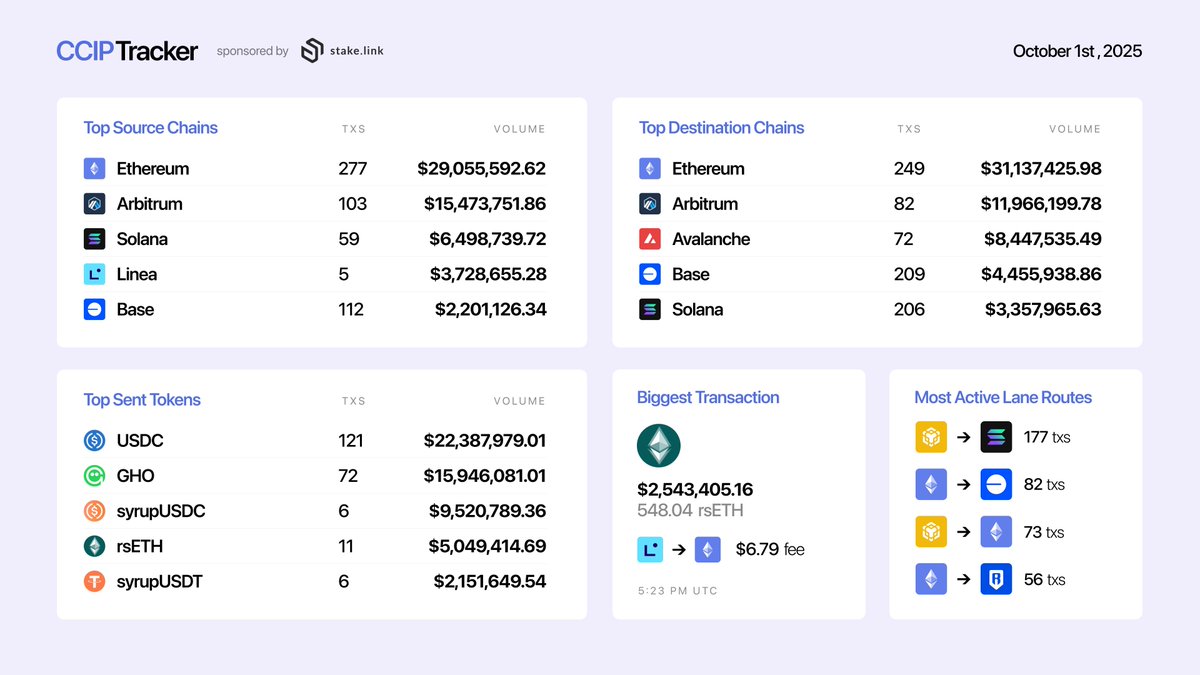Viewport: 1200px width, 675px height.
Task: Click the CCIP Tracker logo title
Action: [127, 51]
